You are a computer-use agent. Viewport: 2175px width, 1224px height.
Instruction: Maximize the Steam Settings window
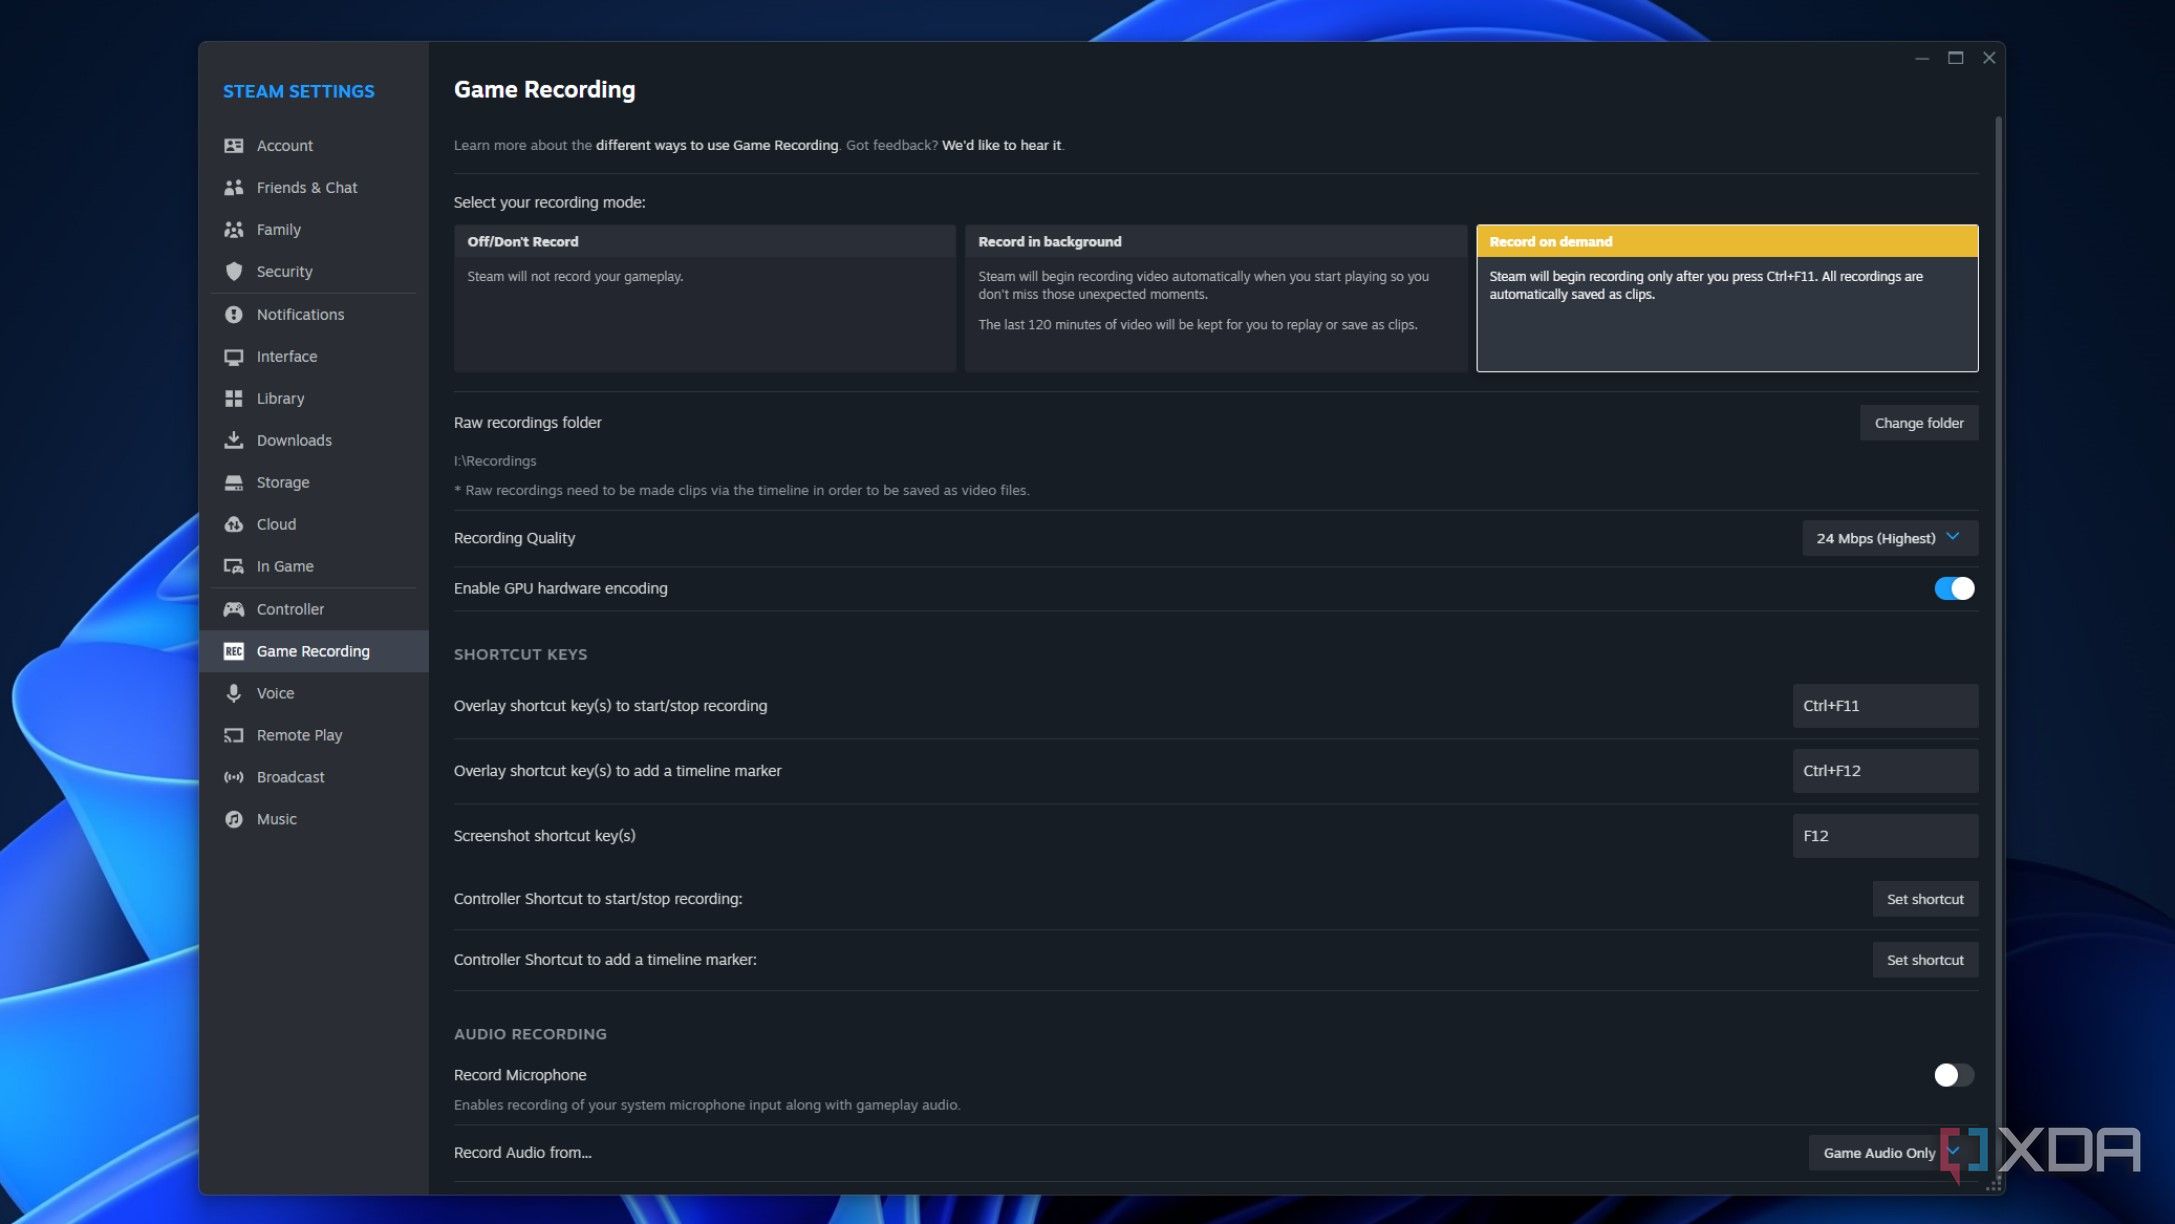pyautogui.click(x=1954, y=58)
